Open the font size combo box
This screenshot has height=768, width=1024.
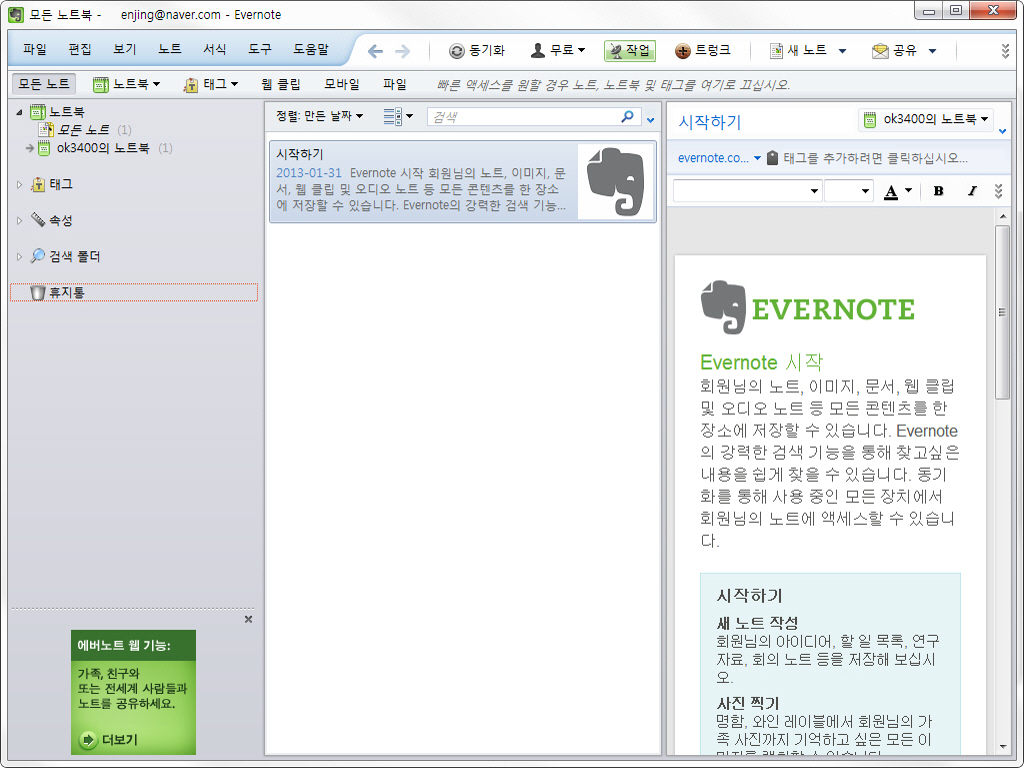(848, 191)
